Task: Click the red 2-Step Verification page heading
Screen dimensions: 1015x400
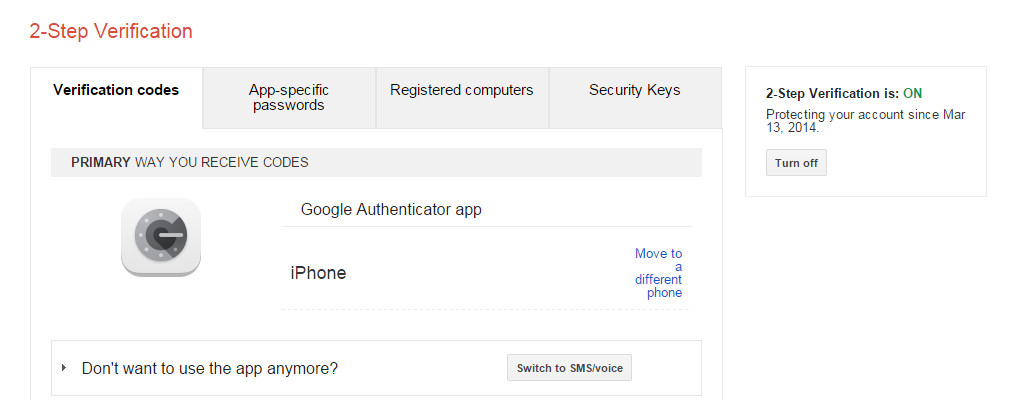Action: point(111,31)
